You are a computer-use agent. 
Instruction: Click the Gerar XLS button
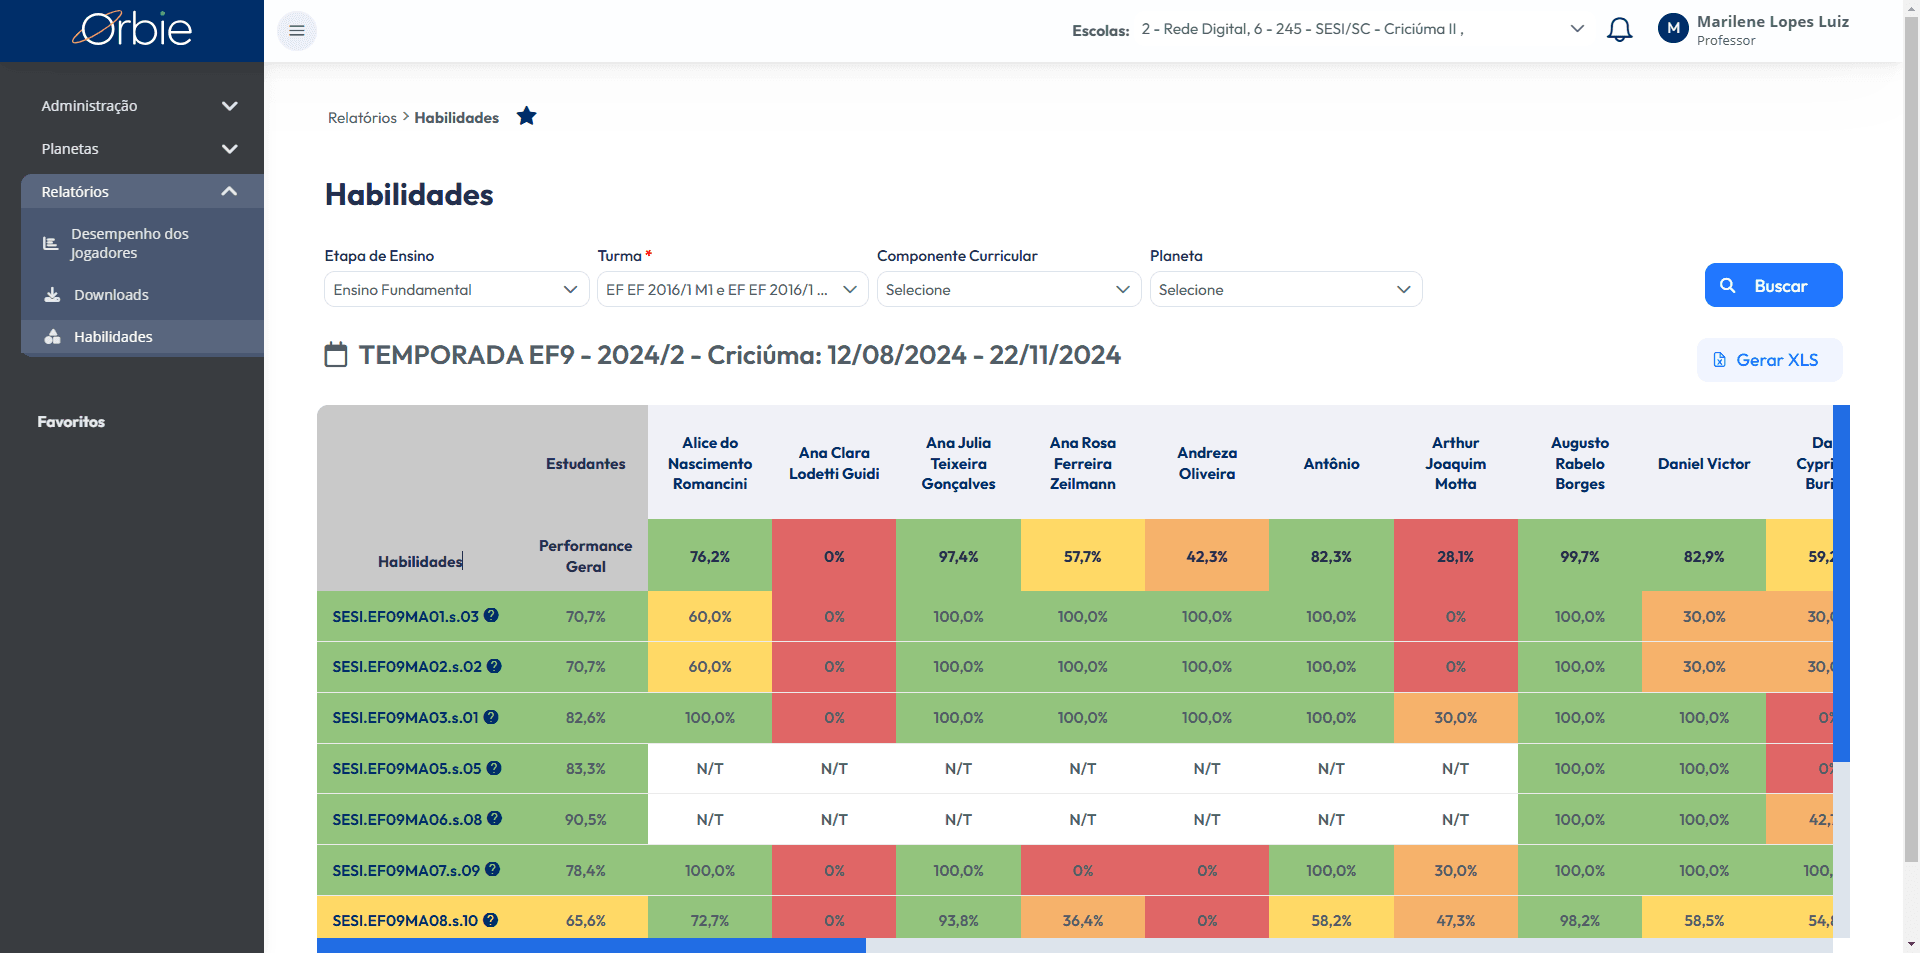click(x=1769, y=360)
